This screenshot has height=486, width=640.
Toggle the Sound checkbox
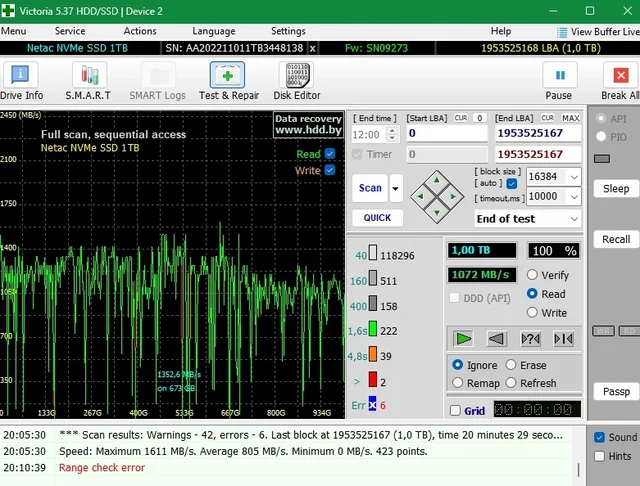[599, 437]
